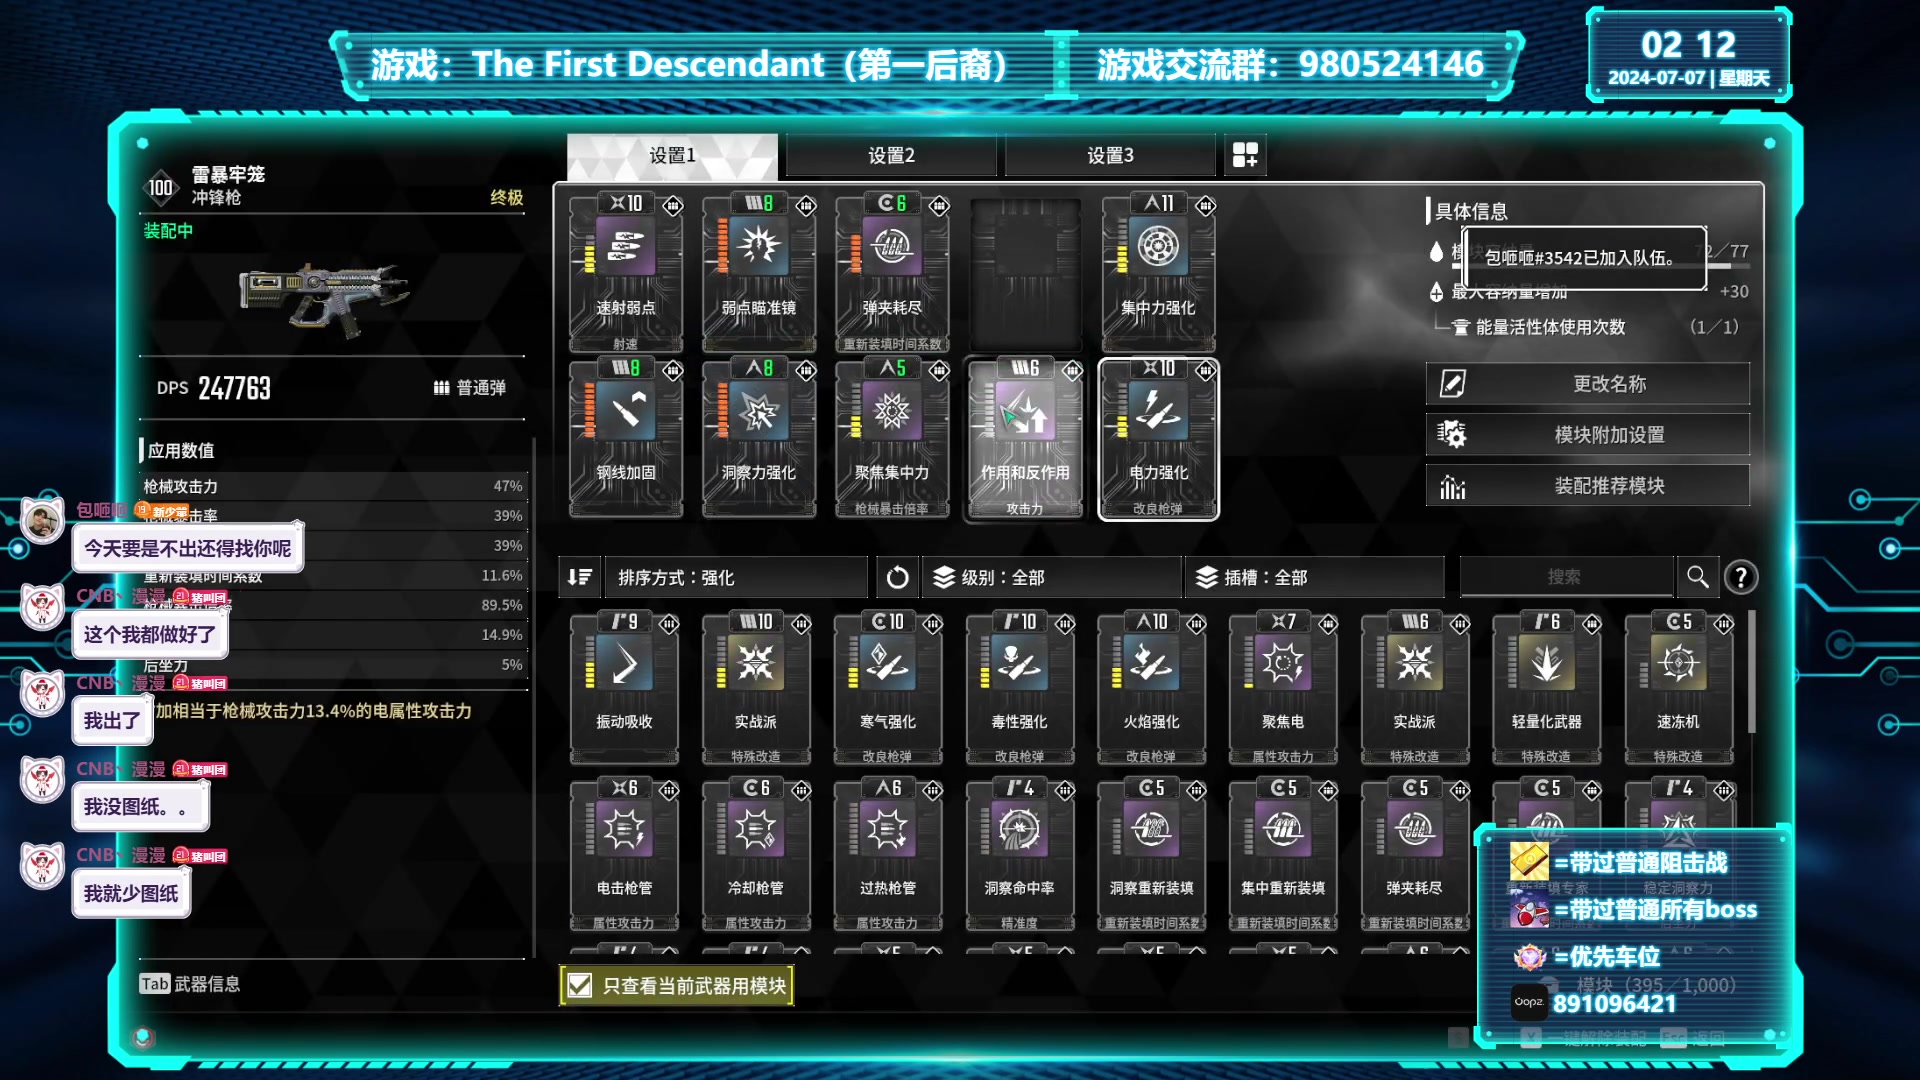The image size is (1920, 1080).
Task: Select the equipped 洞察力强化 module
Action: tap(758, 438)
